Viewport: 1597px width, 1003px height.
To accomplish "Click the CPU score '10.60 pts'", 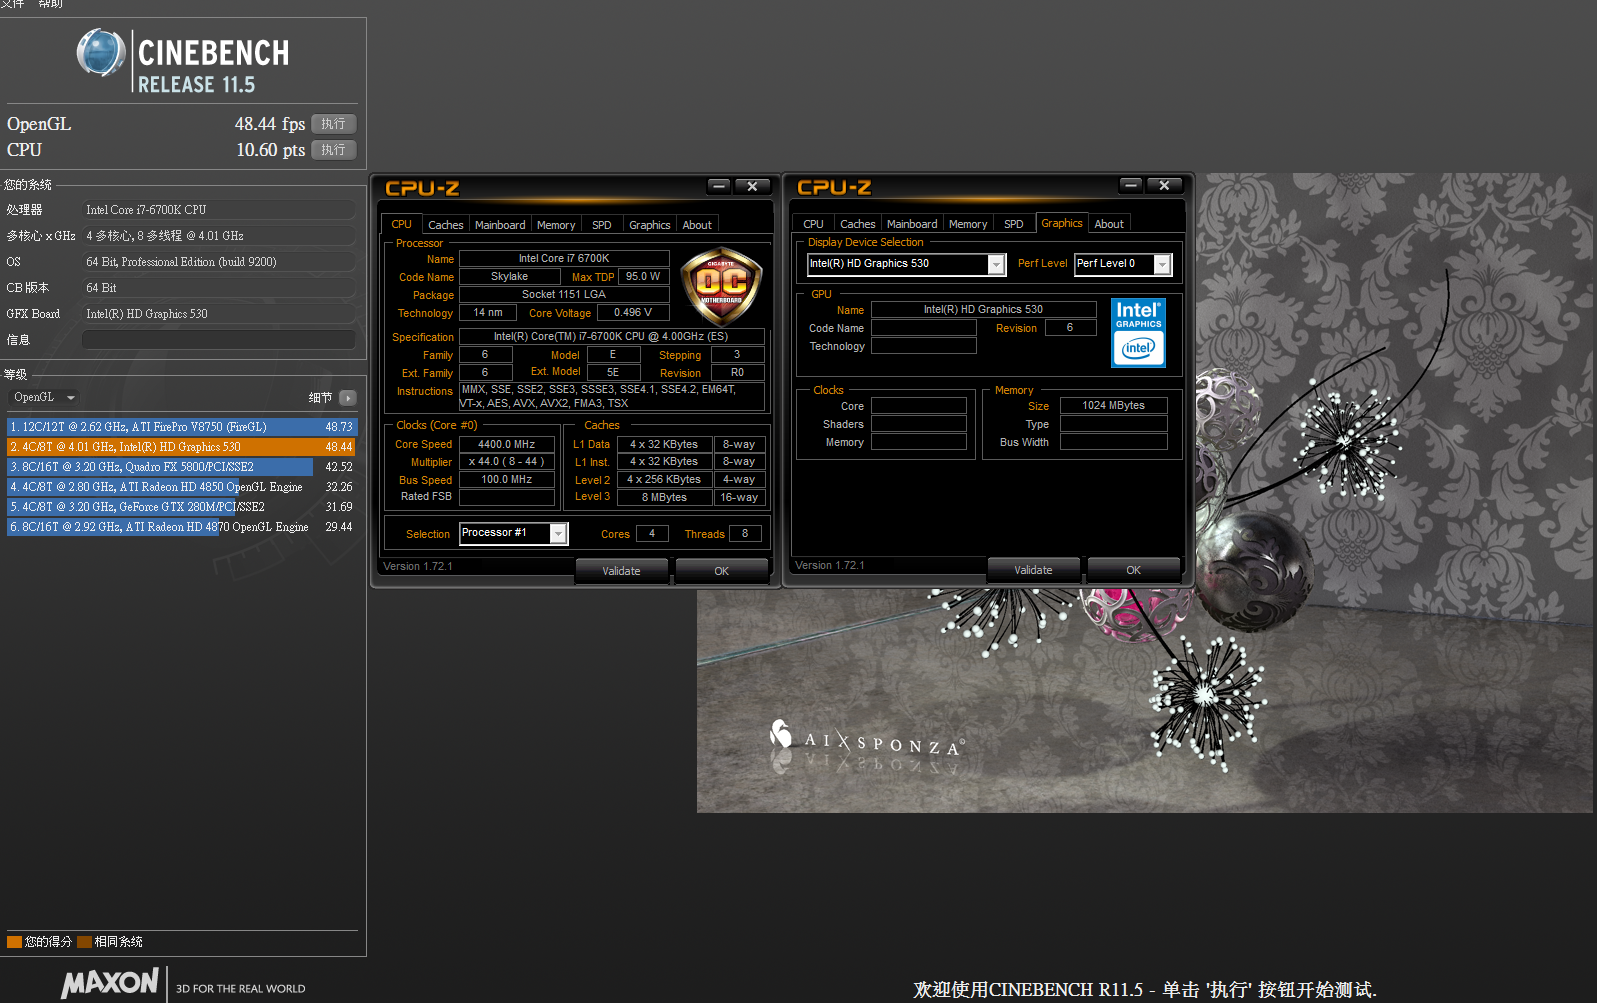I will pos(271,150).
